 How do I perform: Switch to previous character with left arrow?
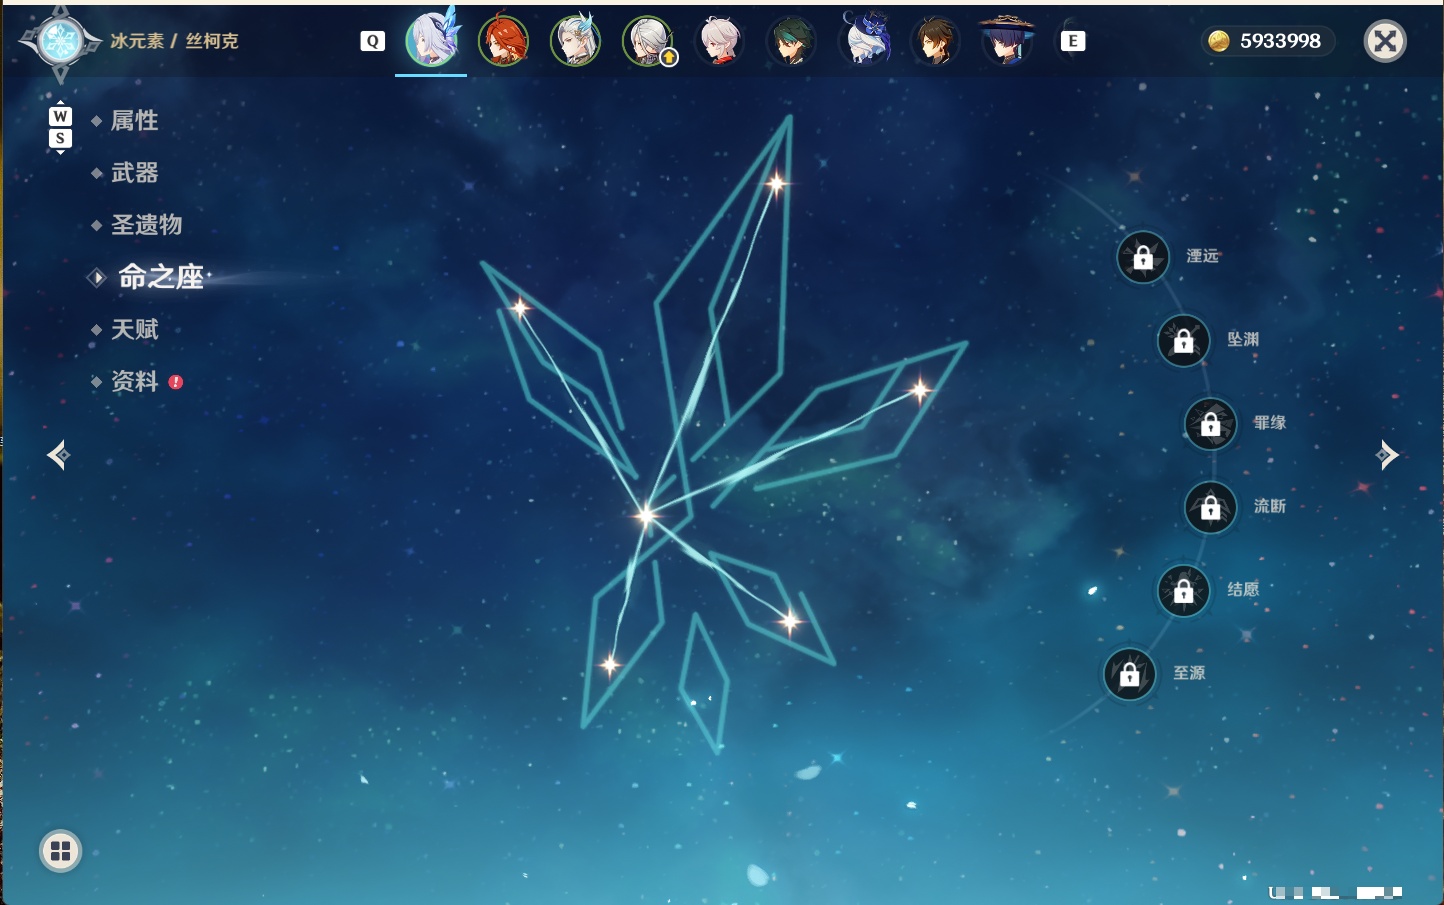click(58, 455)
